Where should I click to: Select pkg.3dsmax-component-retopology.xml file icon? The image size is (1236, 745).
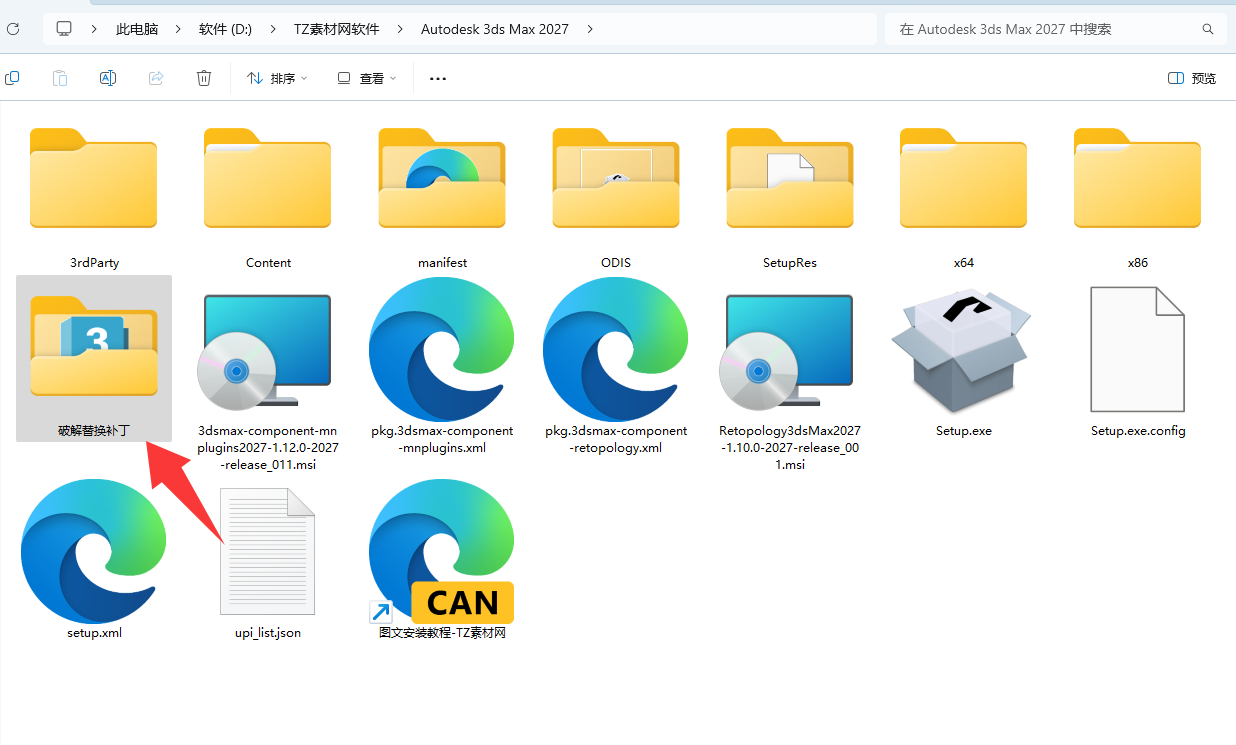616,350
